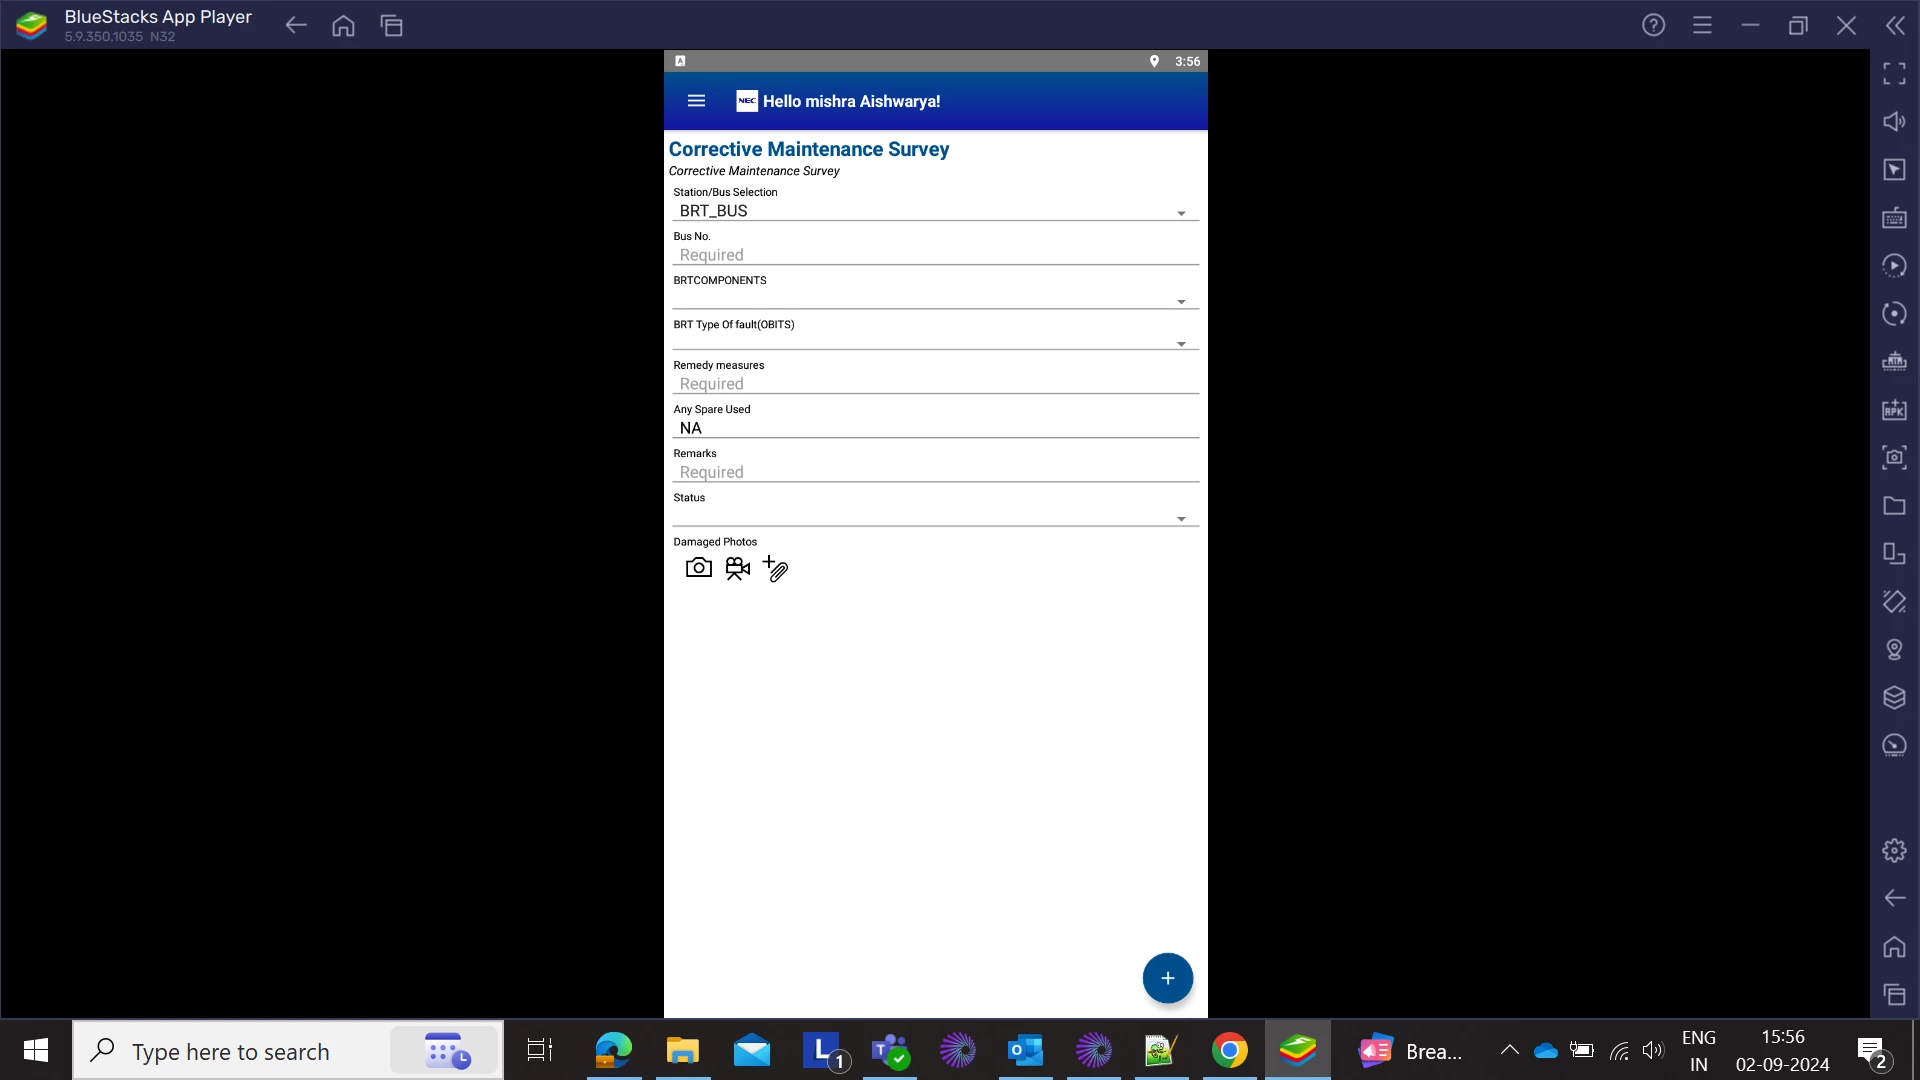Tap the video recording icon

(x=738, y=569)
